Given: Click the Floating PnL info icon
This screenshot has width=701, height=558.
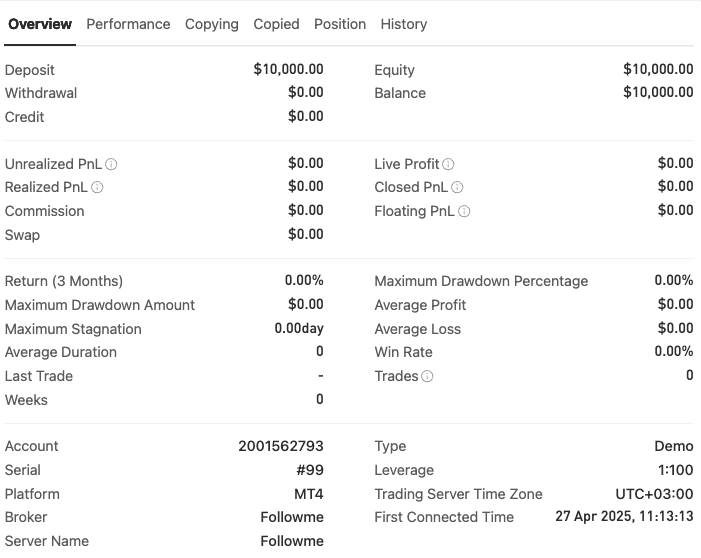Looking at the screenshot, I should (x=464, y=211).
